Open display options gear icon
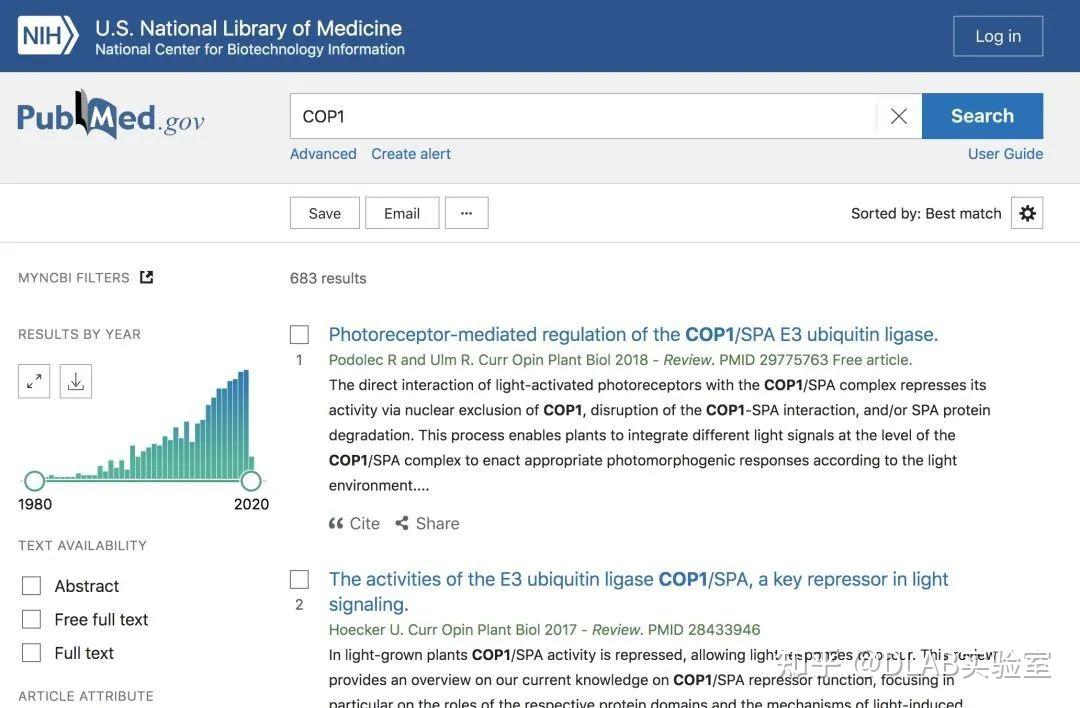The height and width of the screenshot is (708, 1080). coord(1027,213)
